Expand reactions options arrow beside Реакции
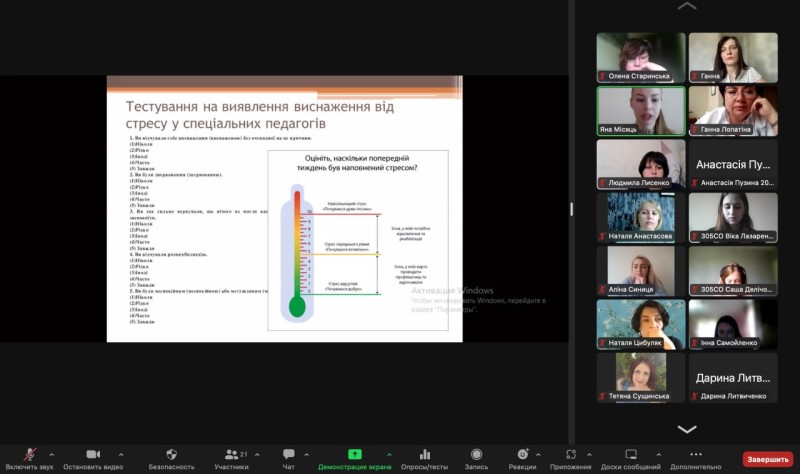The height and width of the screenshot is (474, 800). [x=538, y=454]
